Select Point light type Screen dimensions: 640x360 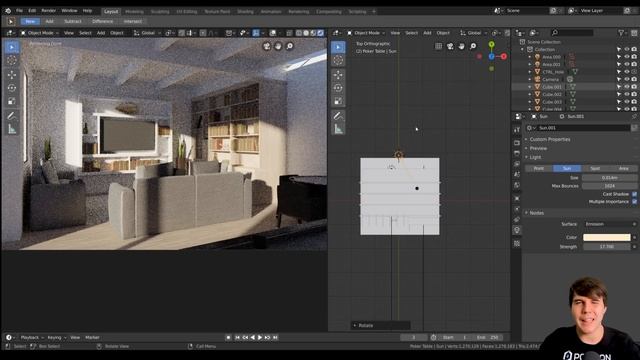click(539, 168)
